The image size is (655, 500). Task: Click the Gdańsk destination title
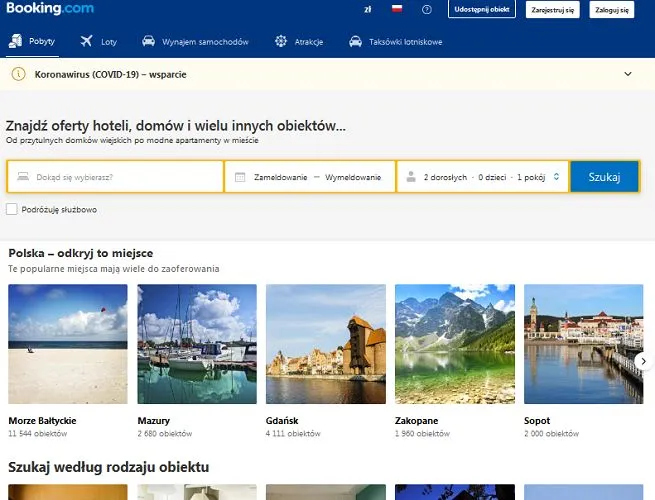click(282, 421)
